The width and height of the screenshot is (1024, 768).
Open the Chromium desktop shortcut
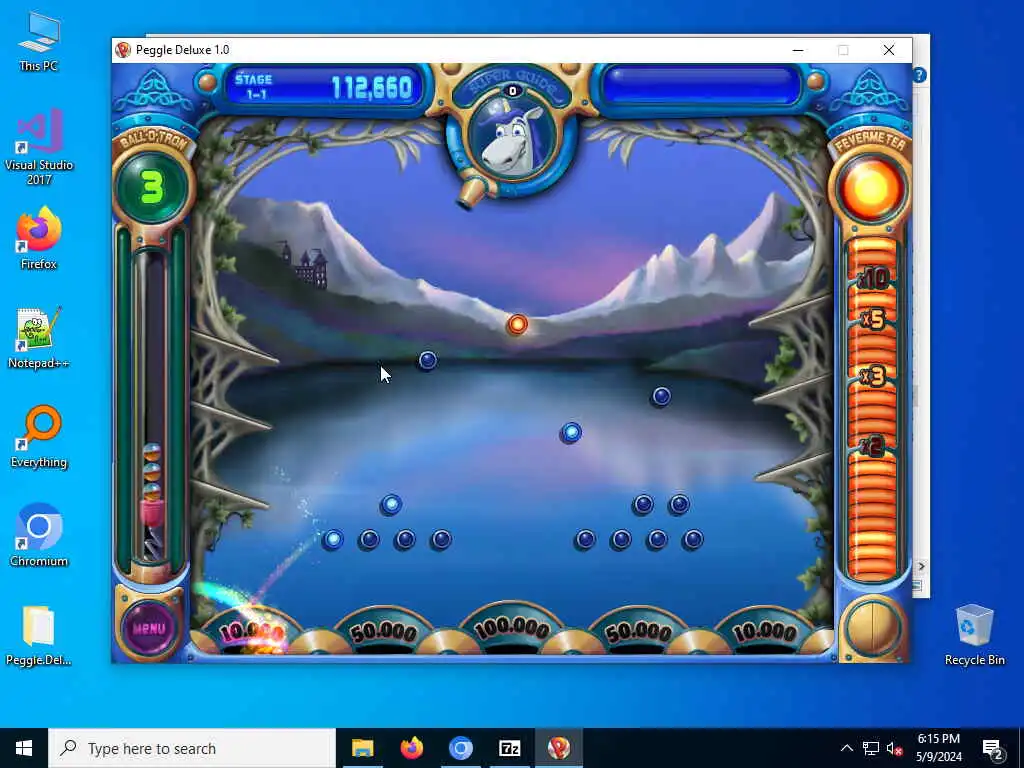[x=39, y=536]
